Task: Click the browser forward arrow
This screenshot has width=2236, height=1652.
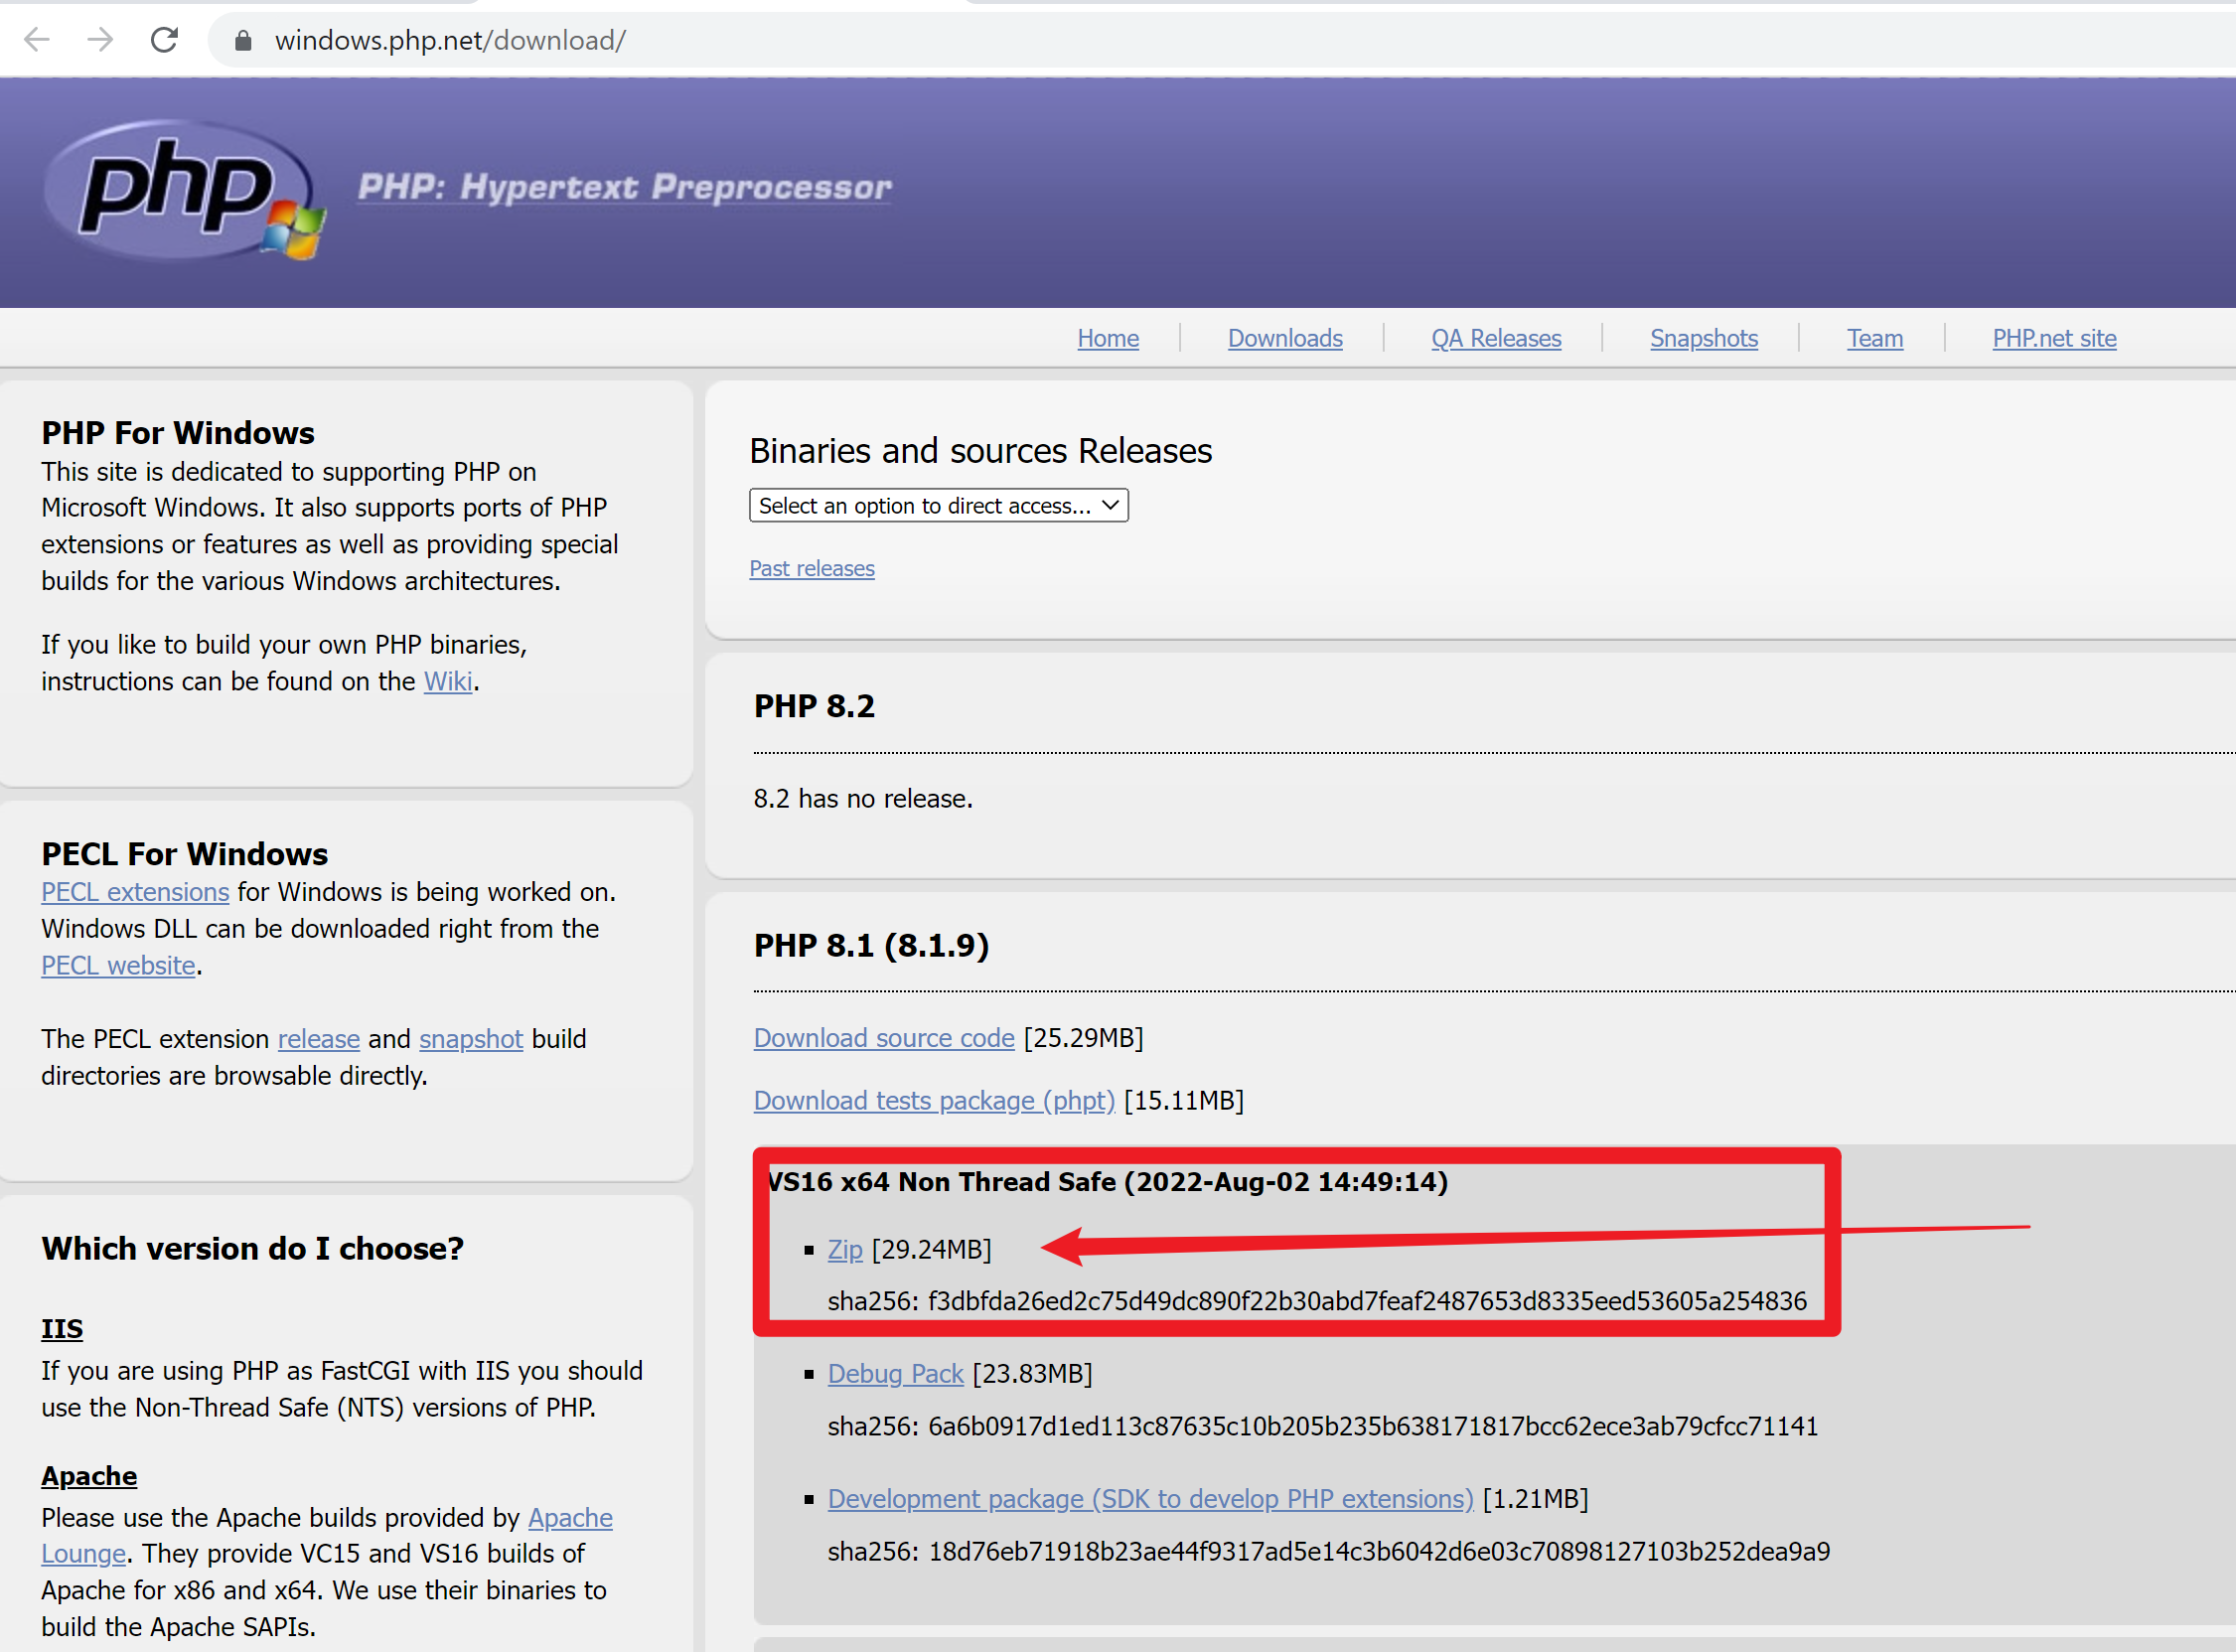Action: pyautogui.click(x=100, y=40)
